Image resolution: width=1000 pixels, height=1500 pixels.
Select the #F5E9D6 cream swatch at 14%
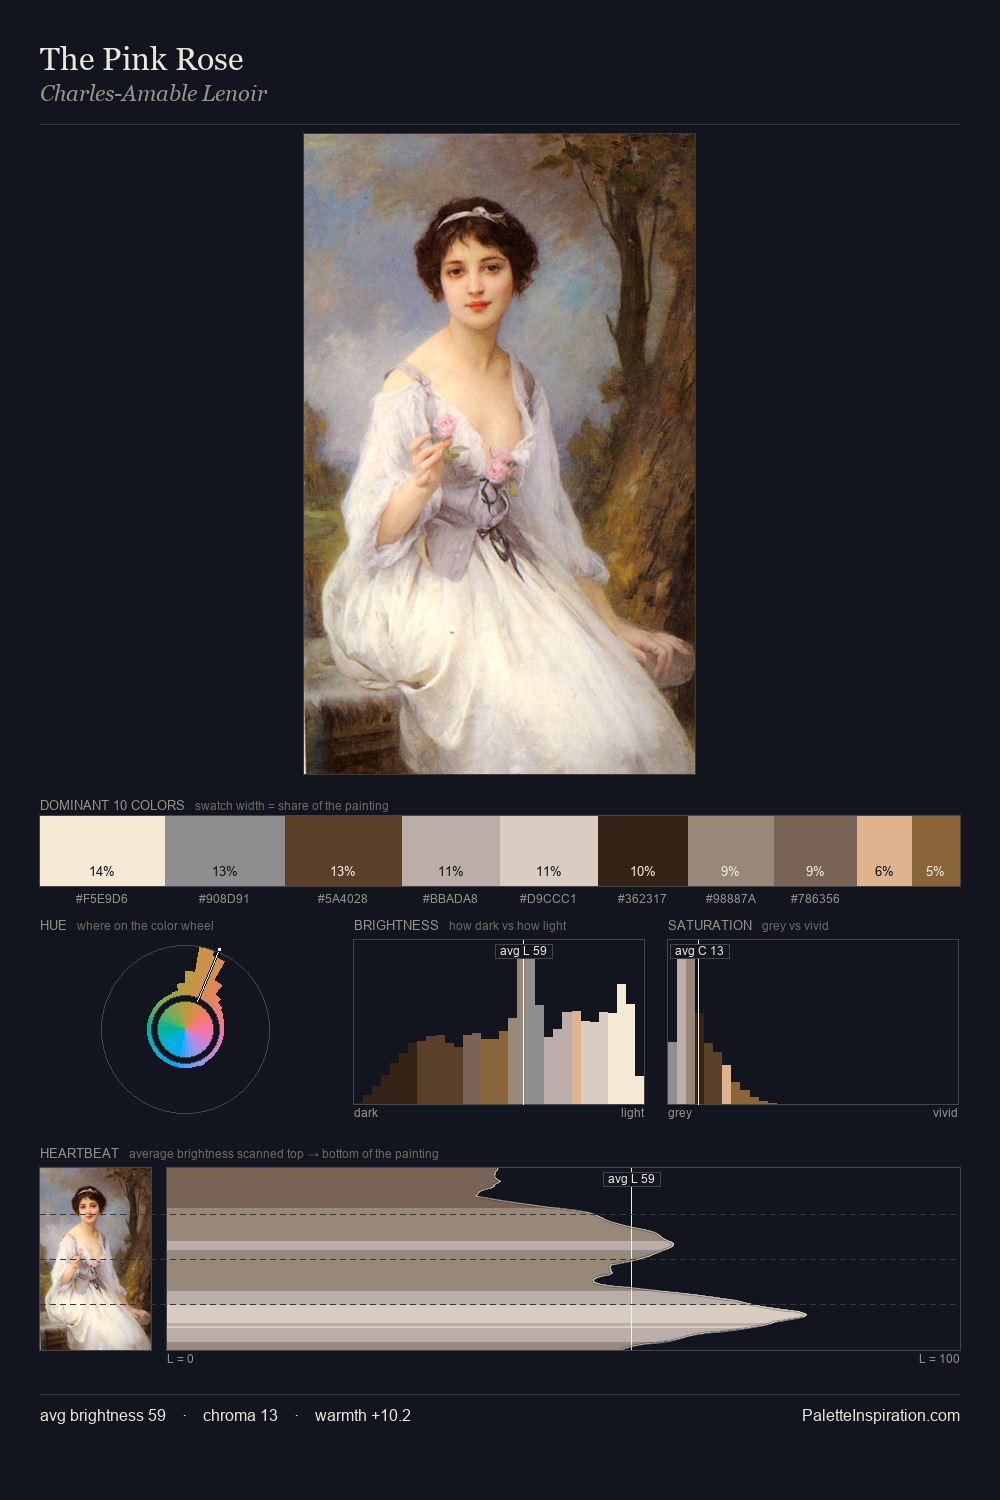102,851
